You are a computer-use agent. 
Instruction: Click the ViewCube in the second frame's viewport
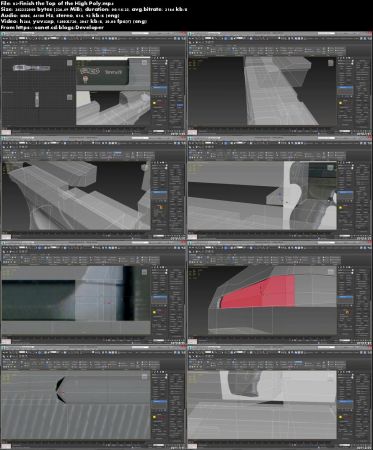pyautogui.click(x=330, y=63)
